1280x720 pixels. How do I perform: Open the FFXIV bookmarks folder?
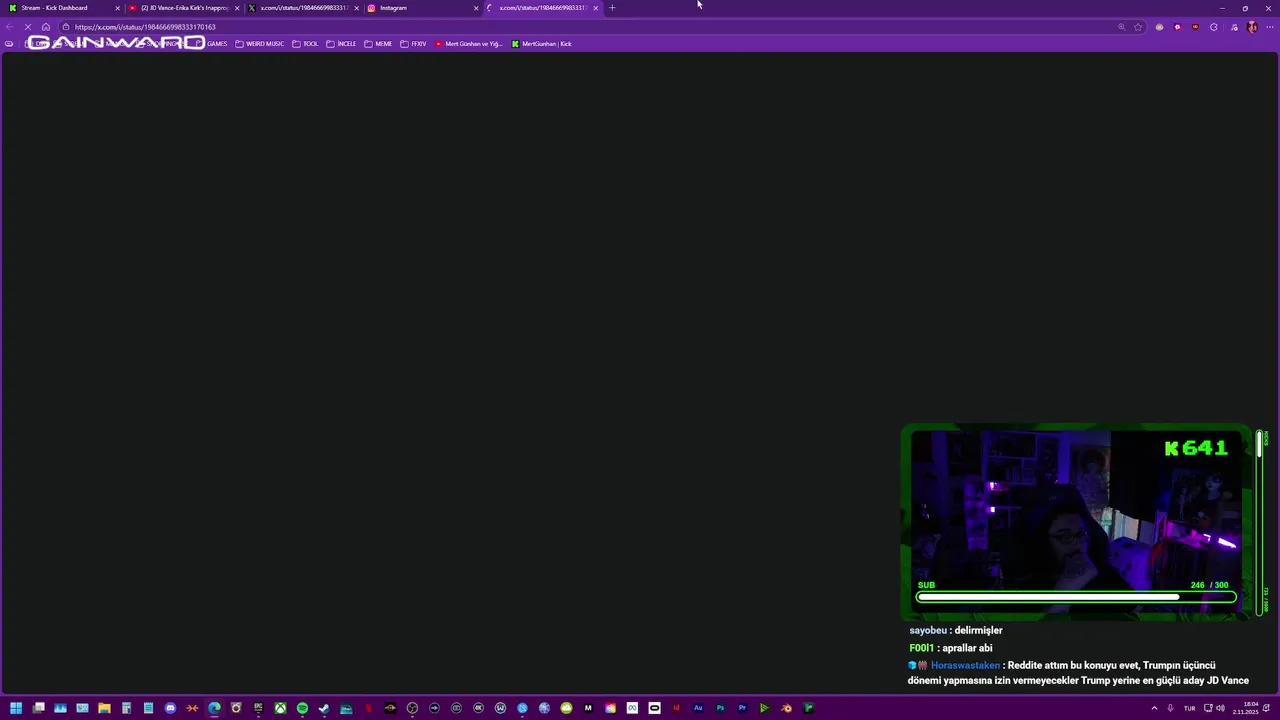click(x=413, y=44)
